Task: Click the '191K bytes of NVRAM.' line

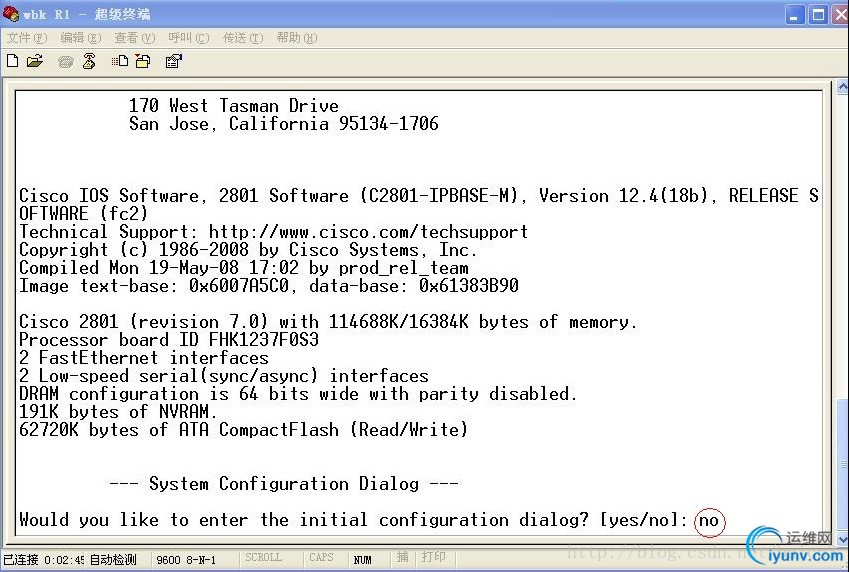Action: click(x=118, y=412)
